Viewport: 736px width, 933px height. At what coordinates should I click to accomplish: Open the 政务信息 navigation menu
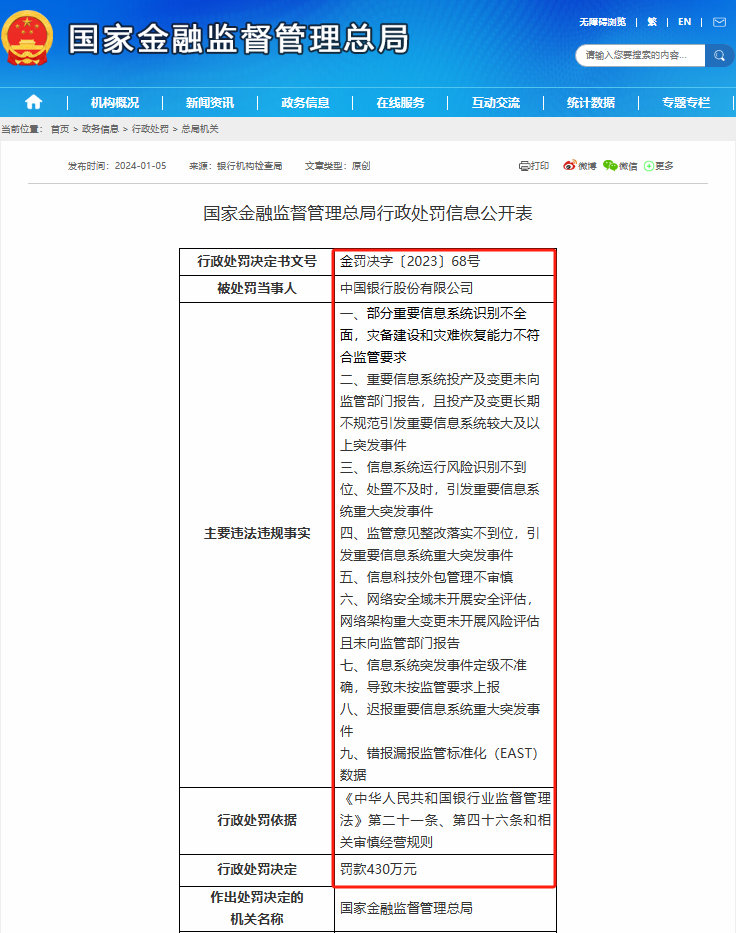305,102
